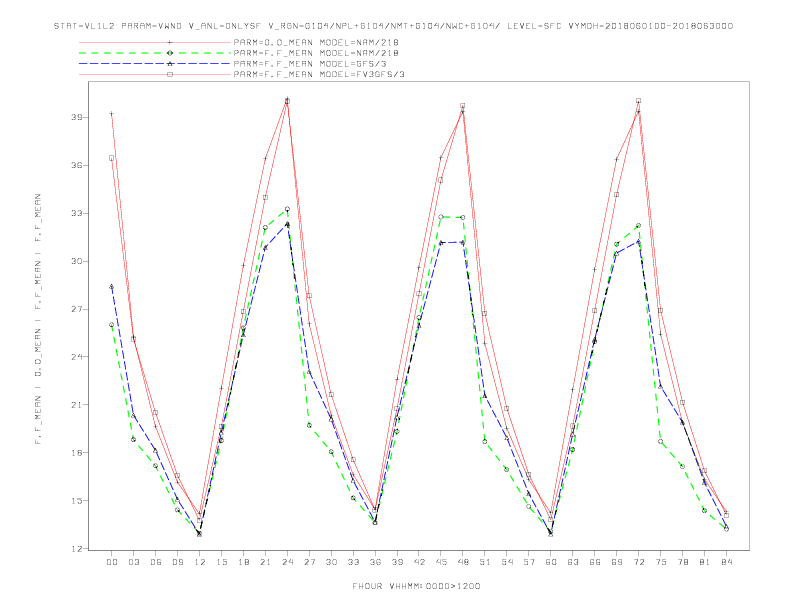The image size is (792, 612).
Task: Click the x-axis tick label 60
Action: coord(551,562)
